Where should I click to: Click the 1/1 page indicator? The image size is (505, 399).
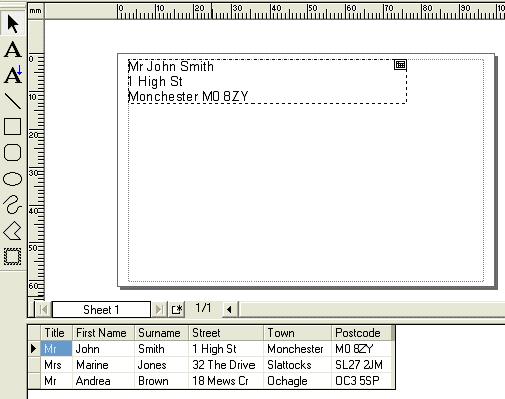point(203,308)
